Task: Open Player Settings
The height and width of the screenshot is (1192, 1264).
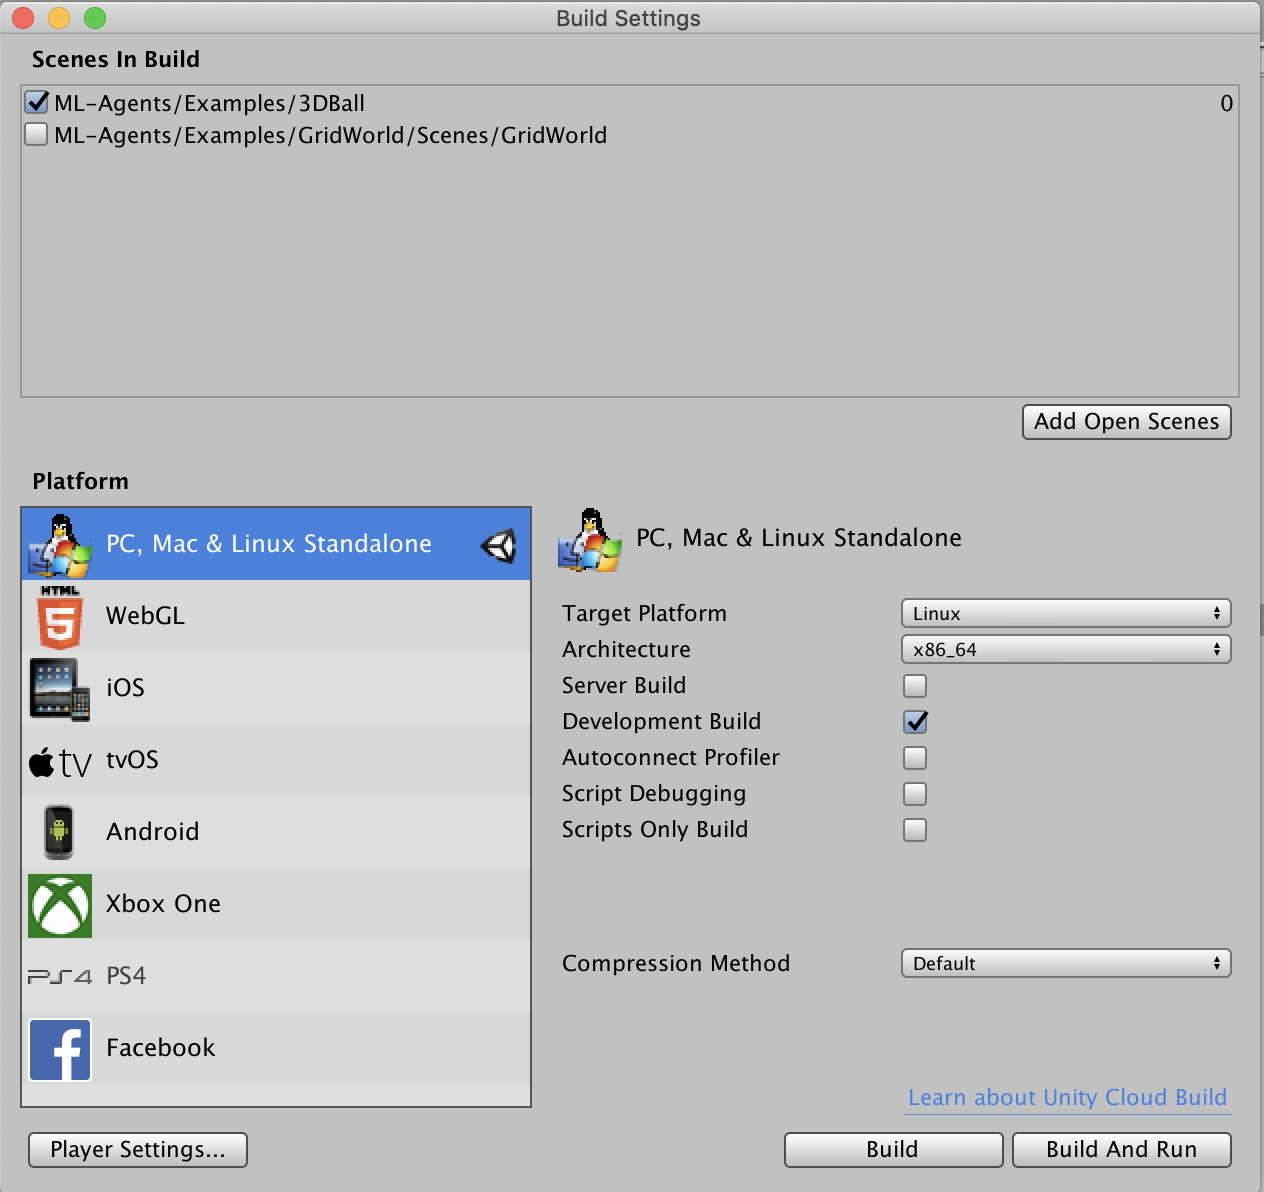Action: (138, 1149)
